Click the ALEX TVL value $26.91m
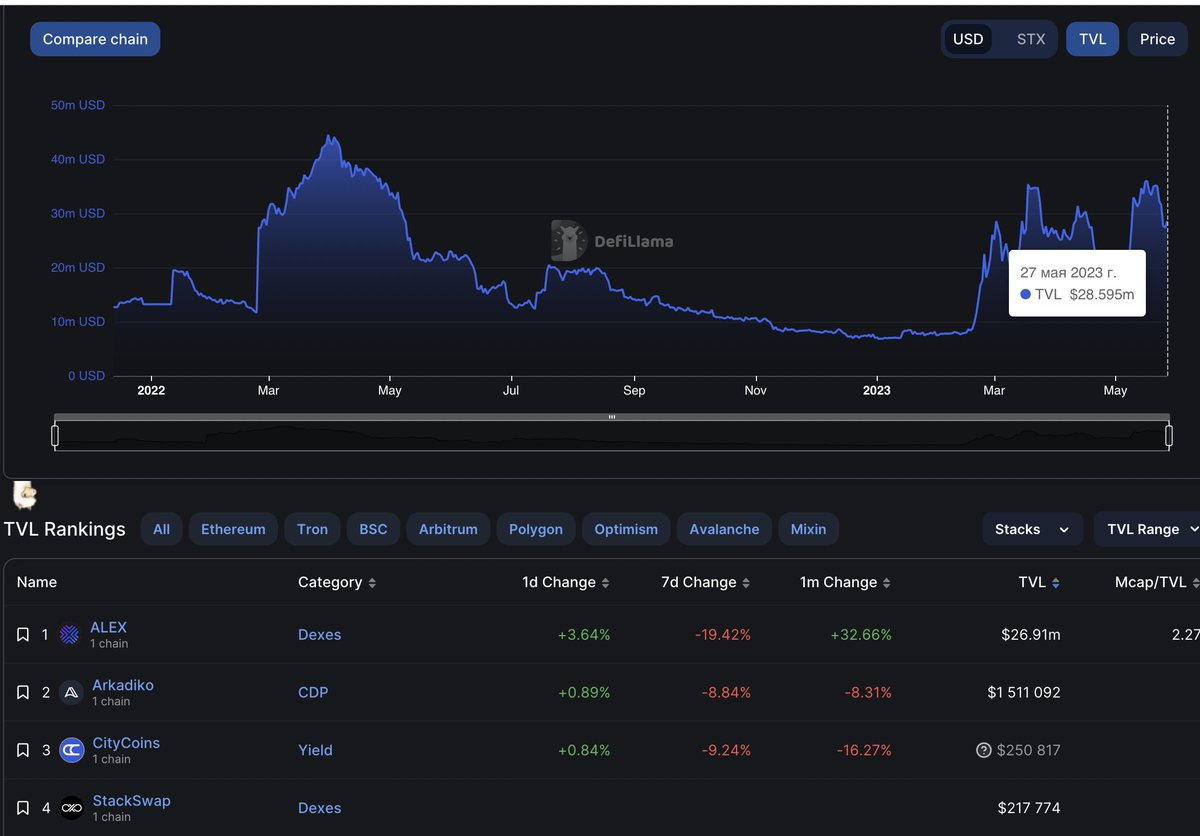The width and height of the screenshot is (1200, 836). point(1030,635)
